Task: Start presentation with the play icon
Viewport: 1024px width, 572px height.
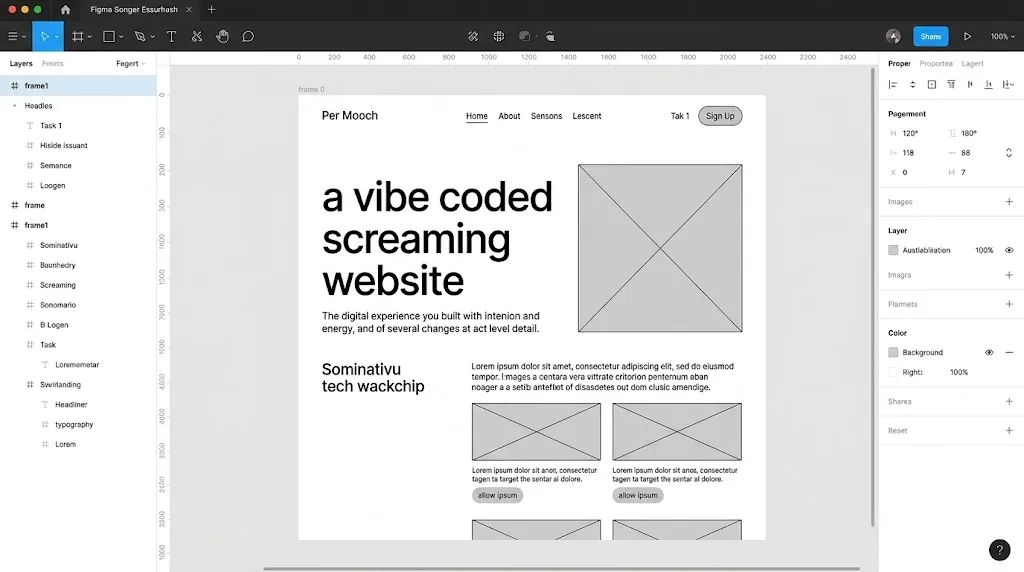Action: [x=967, y=37]
